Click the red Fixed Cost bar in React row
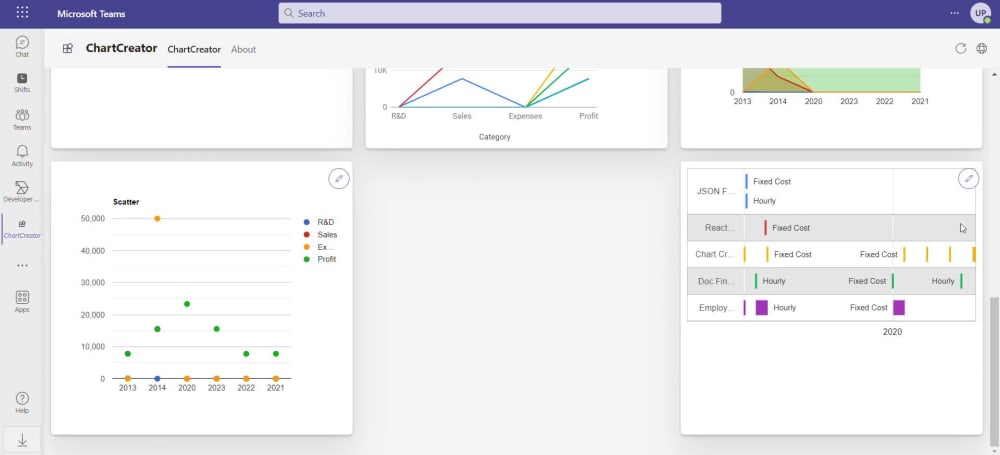Image resolution: width=1000 pixels, height=455 pixels. tap(766, 228)
